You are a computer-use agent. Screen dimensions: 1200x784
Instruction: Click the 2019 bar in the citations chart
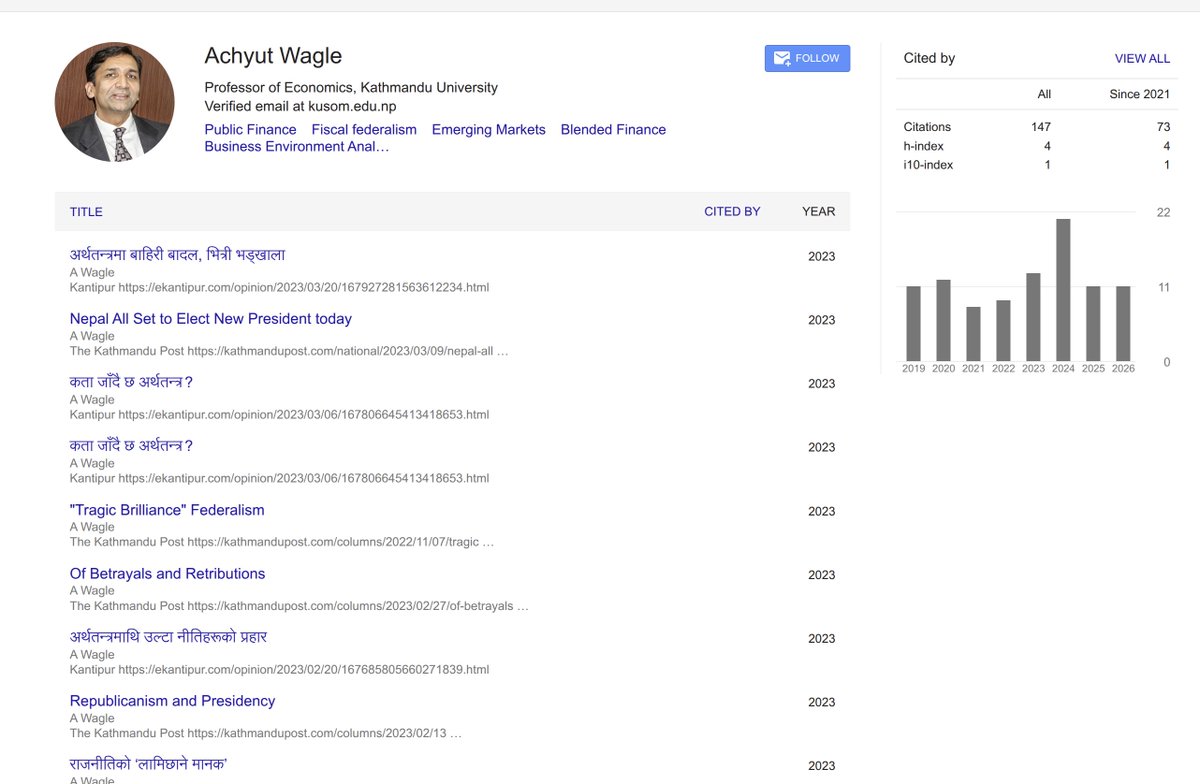(x=913, y=324)
